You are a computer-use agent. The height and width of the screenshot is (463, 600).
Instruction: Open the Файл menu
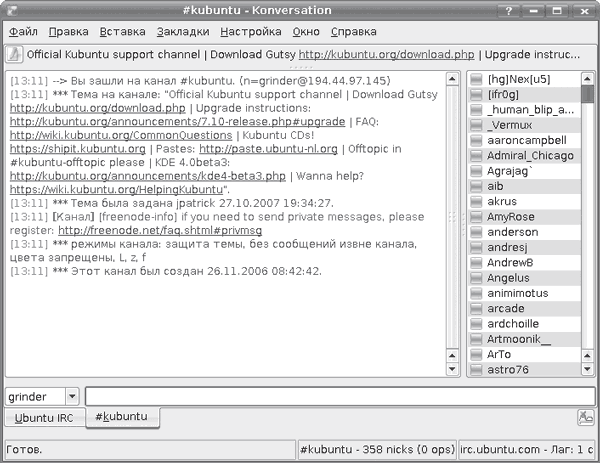(23, 32)
